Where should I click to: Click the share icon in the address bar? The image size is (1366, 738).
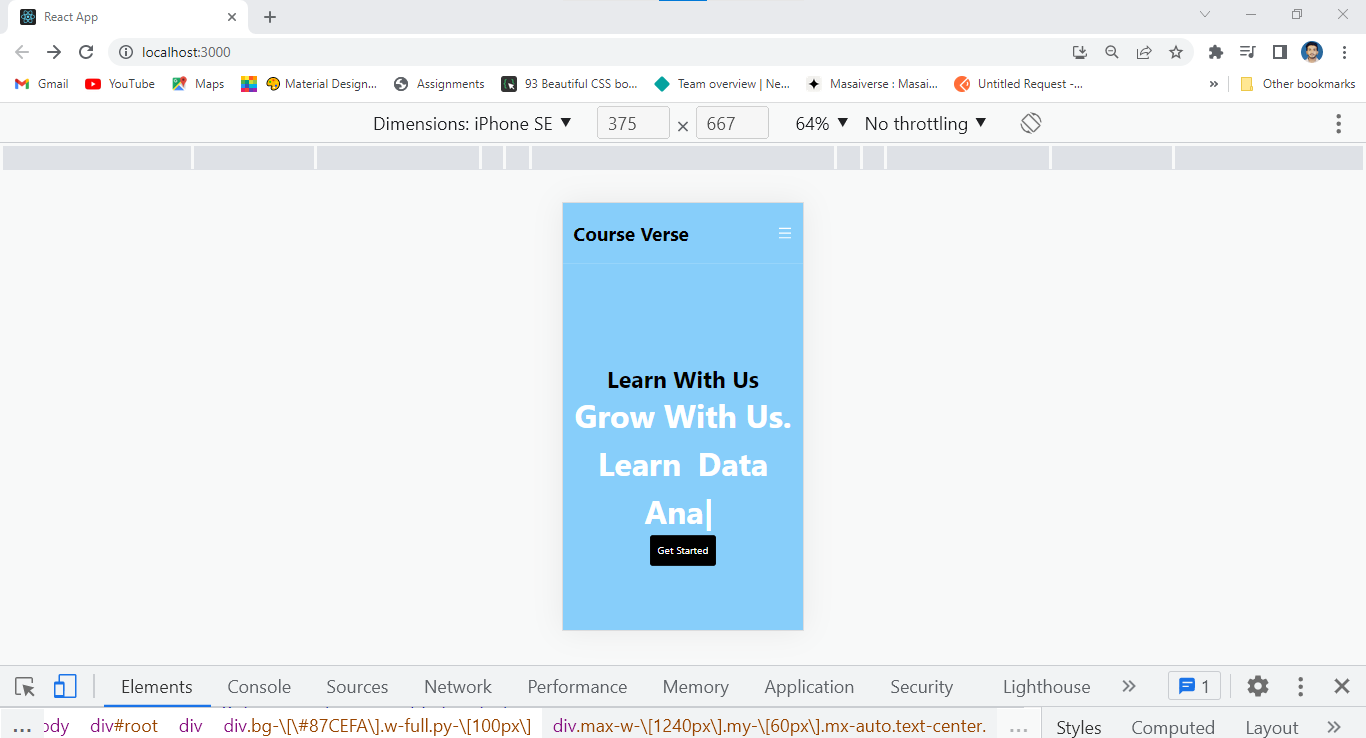[x=1143, y=52]
